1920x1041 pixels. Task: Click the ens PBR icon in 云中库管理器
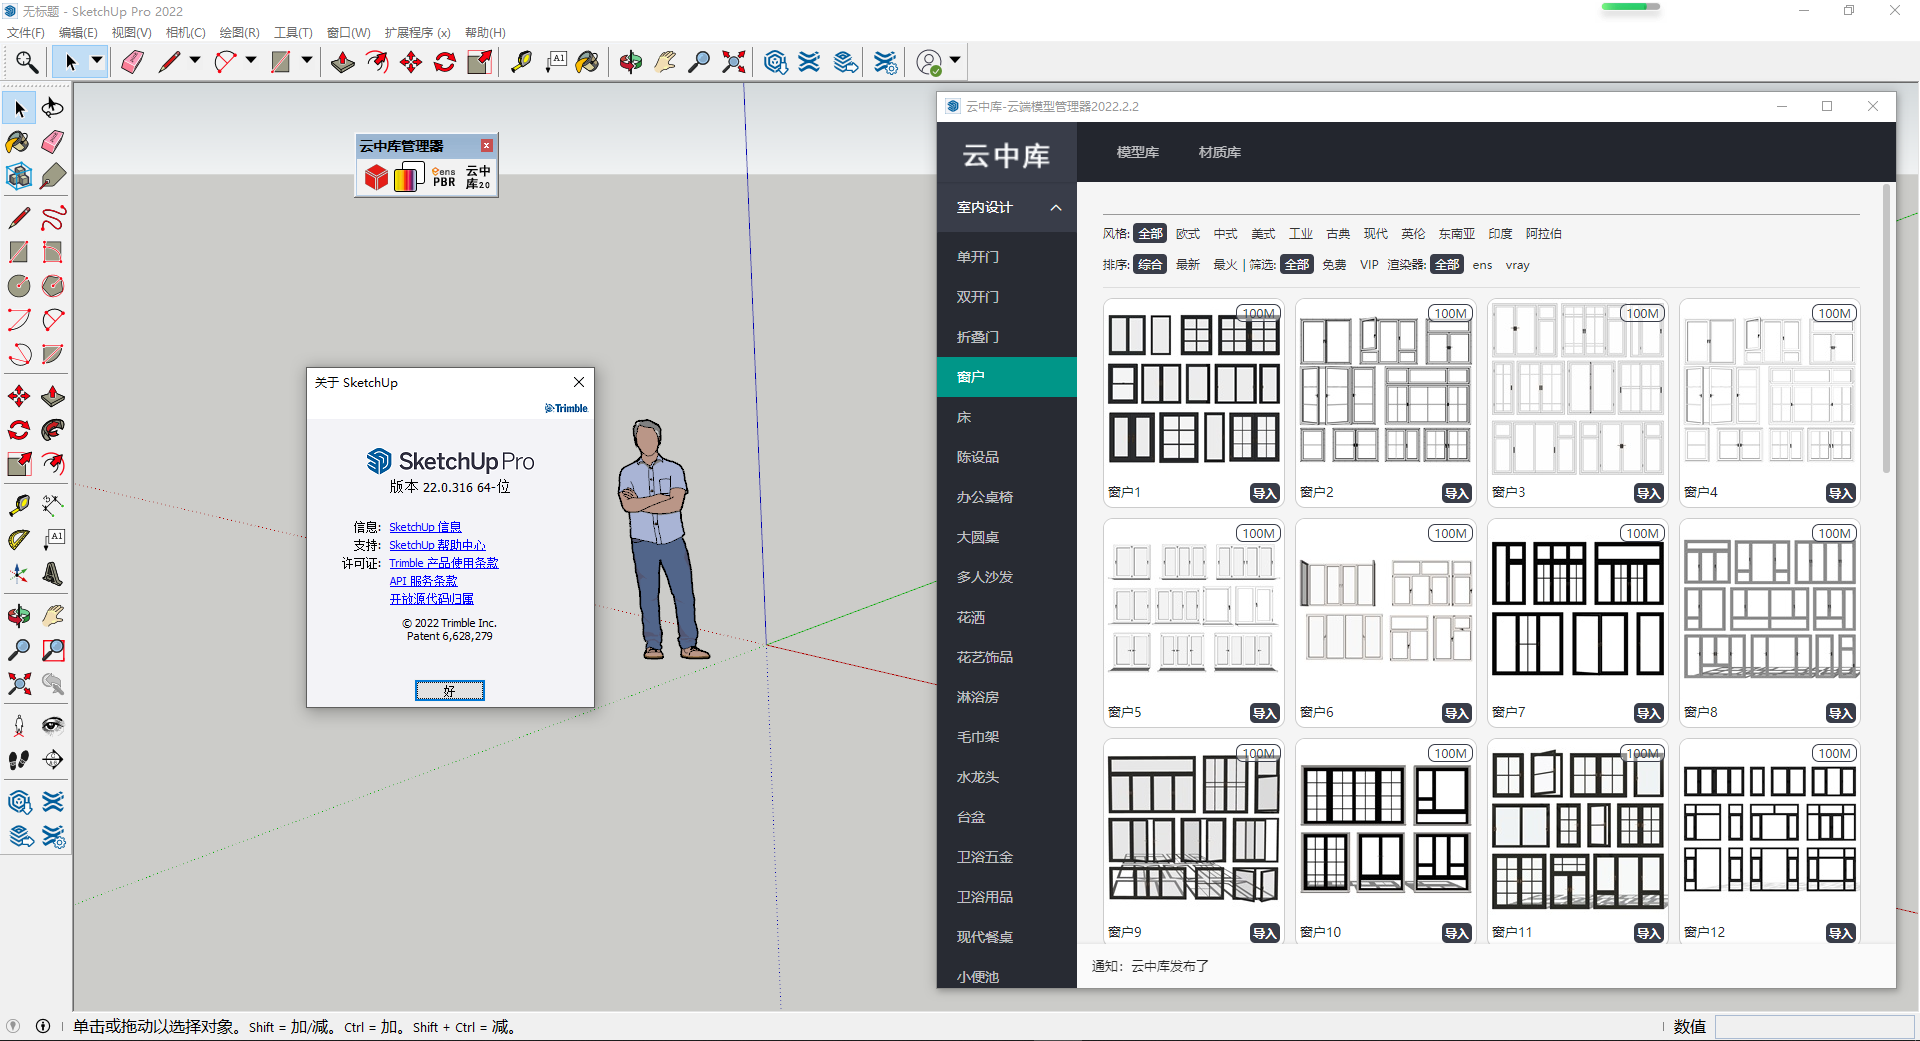pos(444,177)
